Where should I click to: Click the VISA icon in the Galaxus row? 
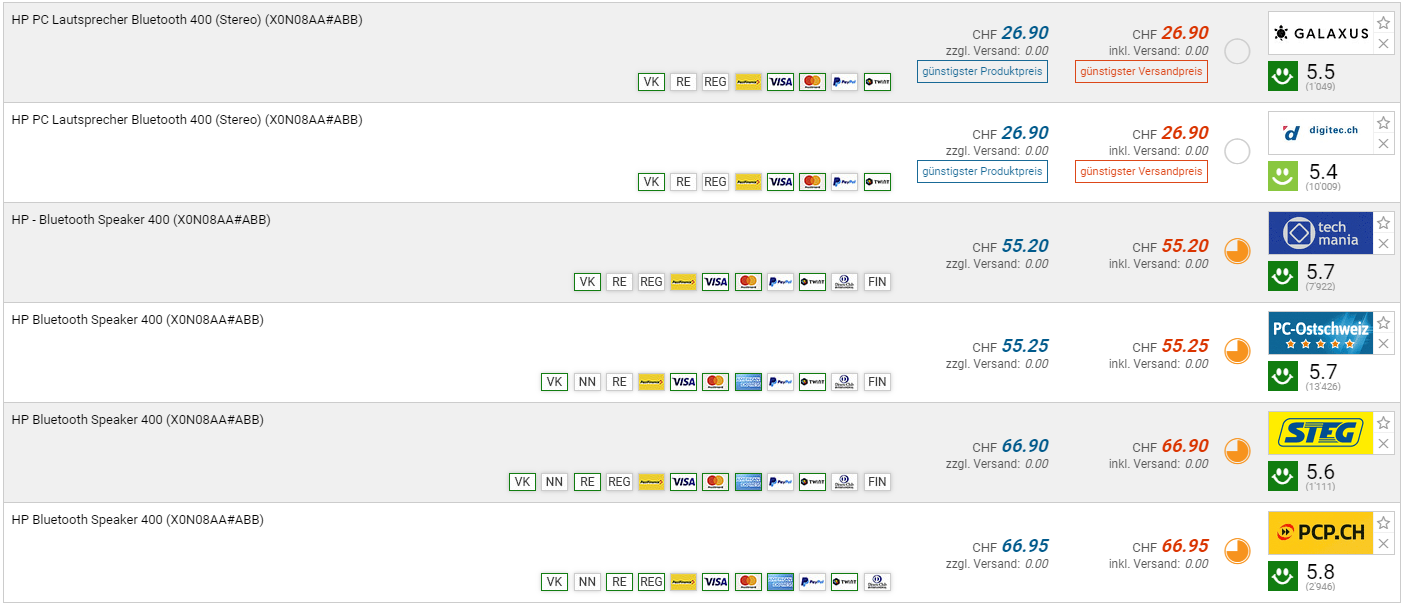pyautogui.click(x=780, y=82)
